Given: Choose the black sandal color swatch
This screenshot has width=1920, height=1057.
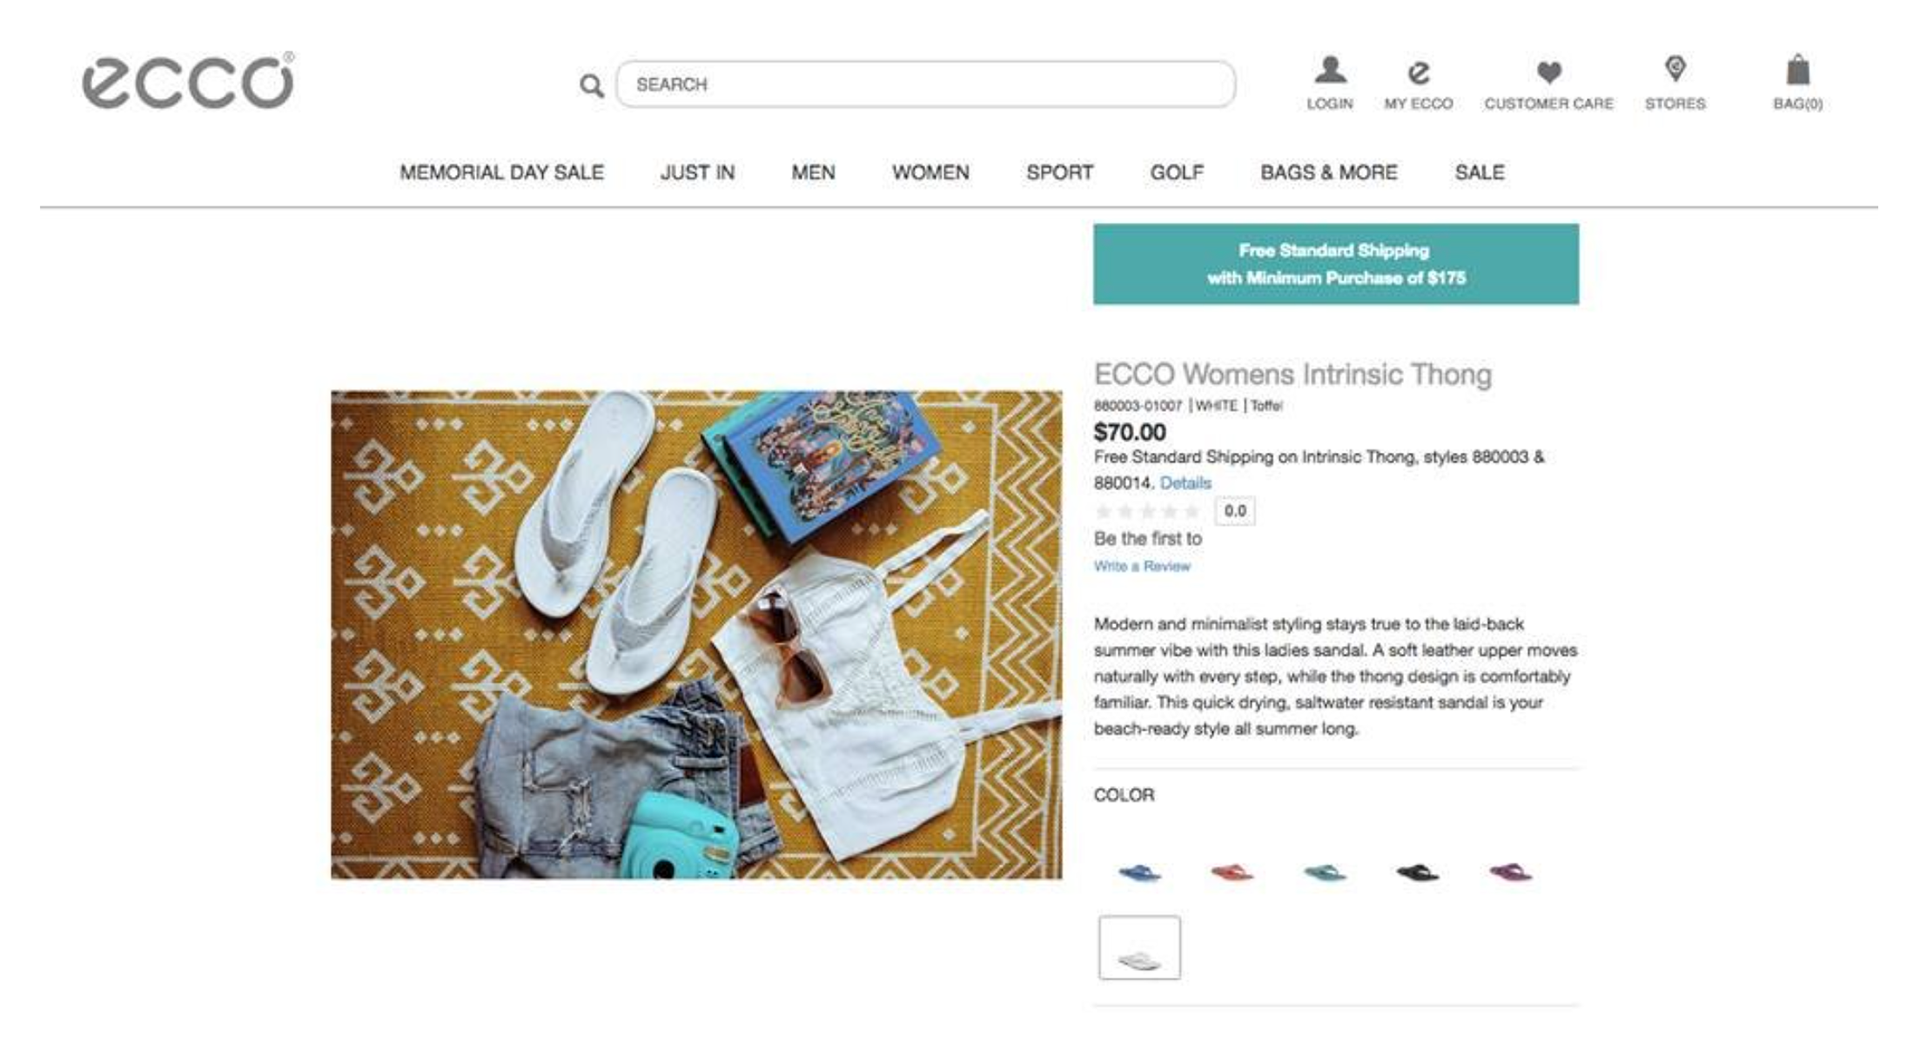Looking at the screenshot, I should 1417,873.
